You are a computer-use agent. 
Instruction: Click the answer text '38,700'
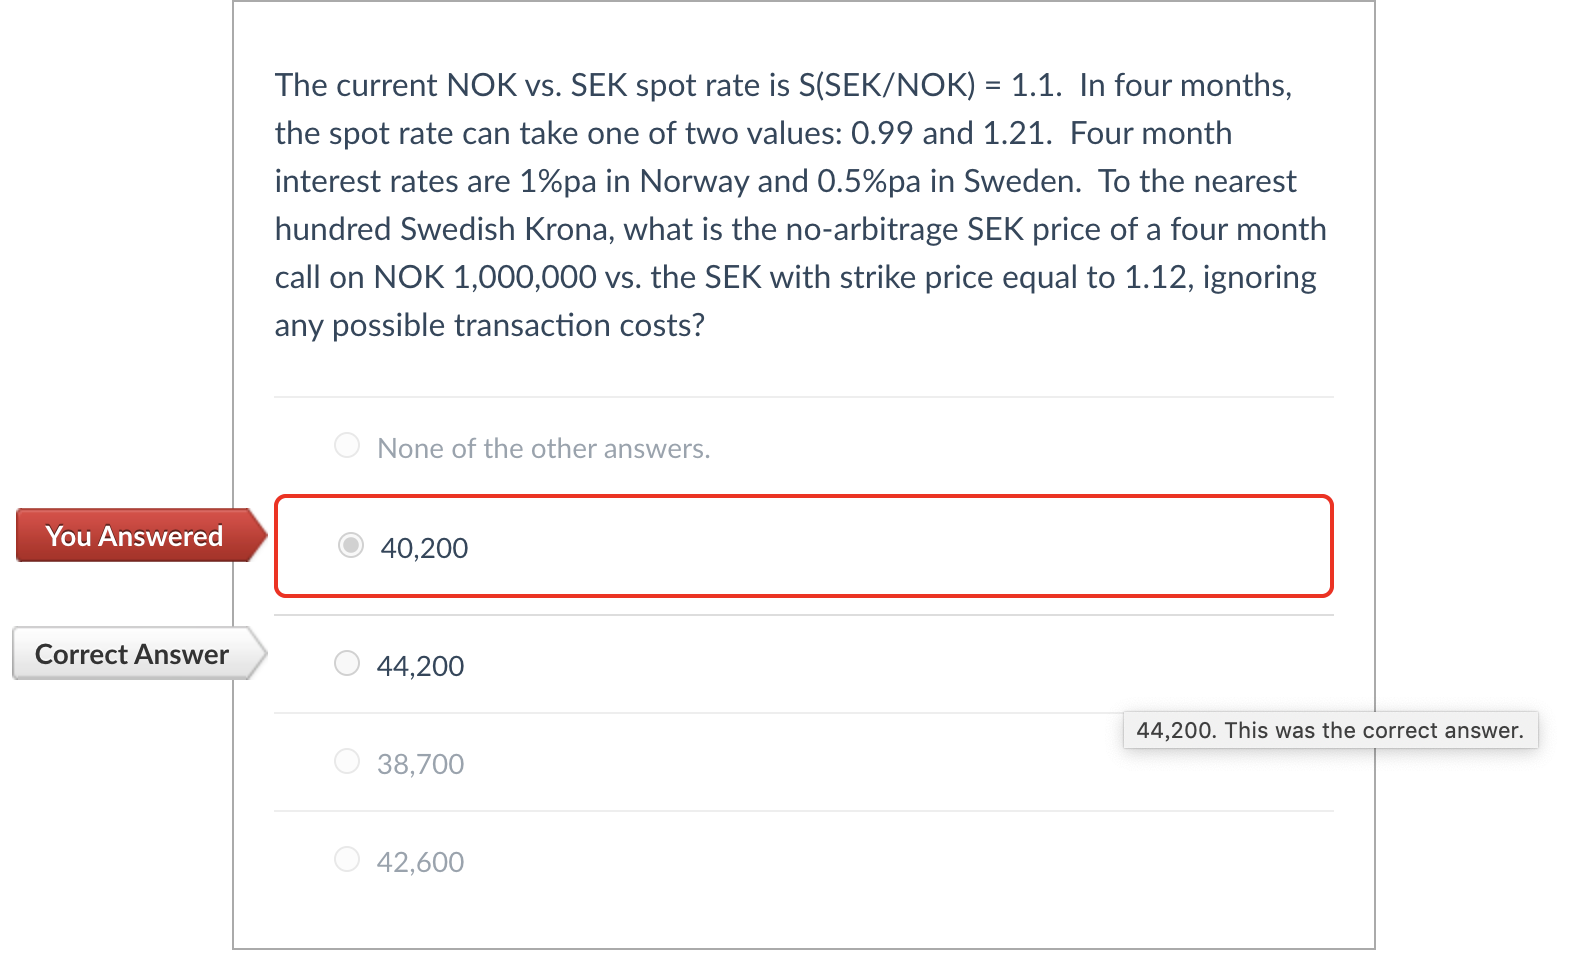[420, 763]
